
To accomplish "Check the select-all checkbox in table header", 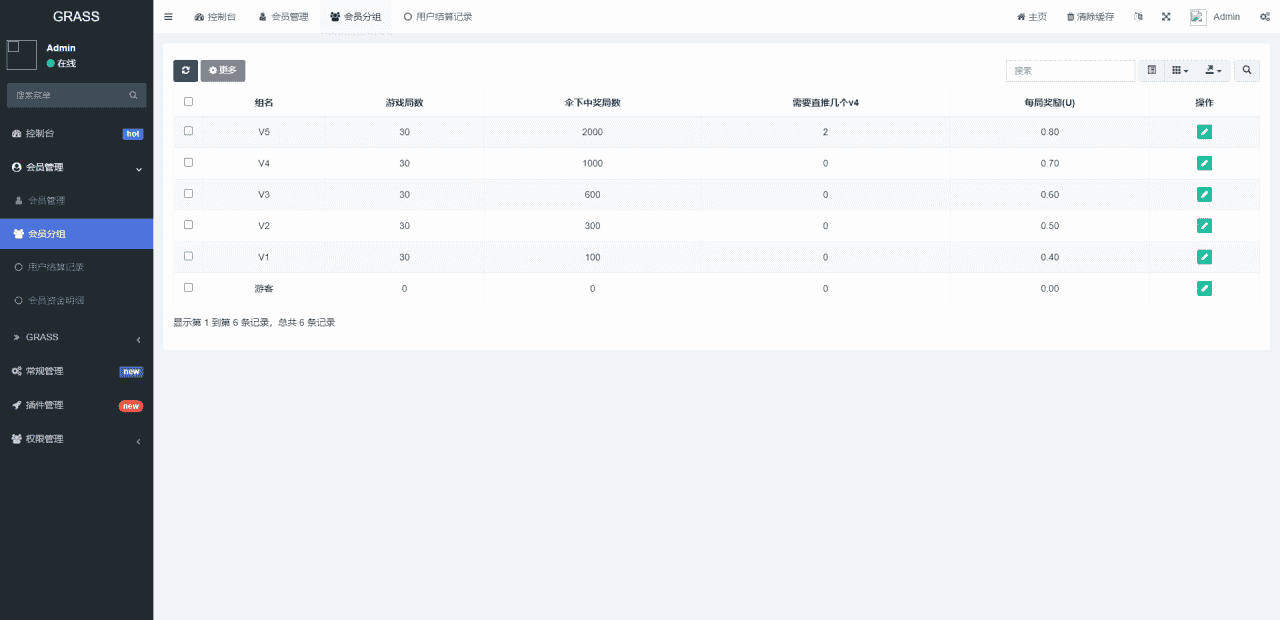I will point(188,101).
